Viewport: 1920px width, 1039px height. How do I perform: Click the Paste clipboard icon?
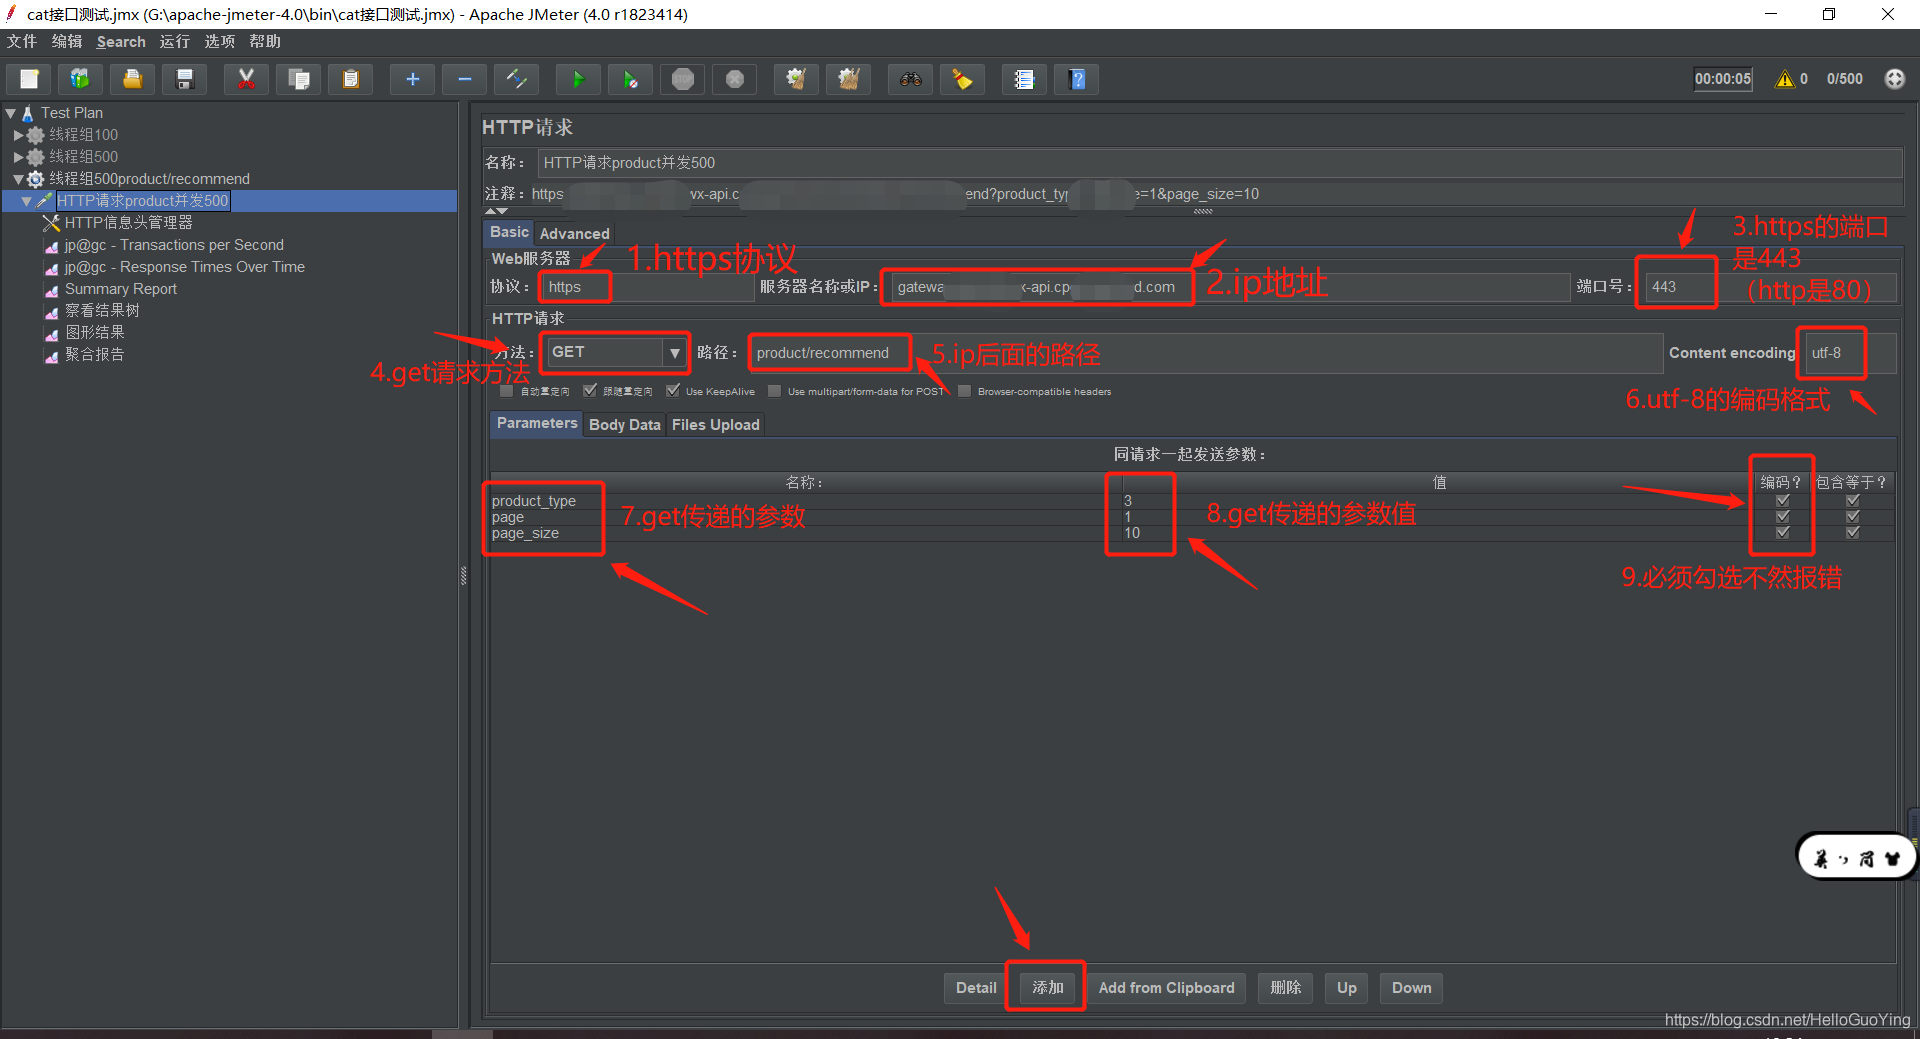(x=350, y=79)
